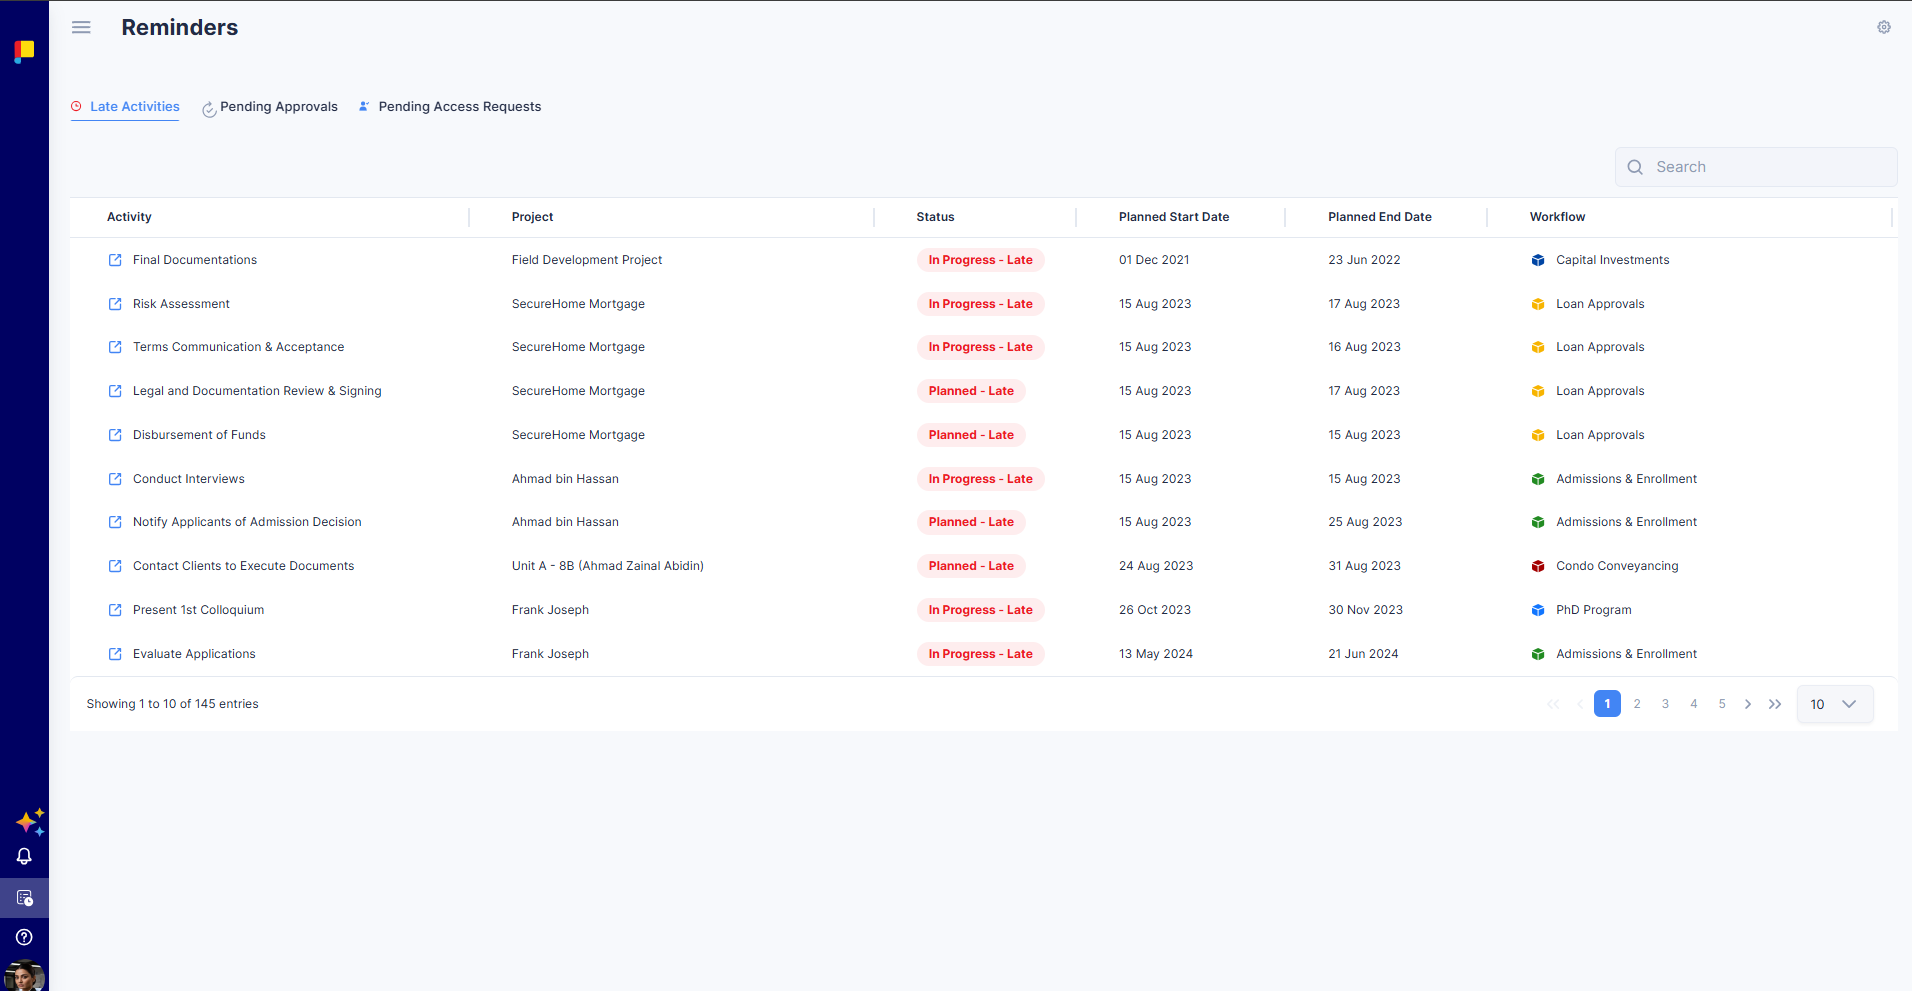Click Capital Investments workflow text
The height and width of the screenshot is (991, 1912).
pyautogui.click(x=1612, y=260)
